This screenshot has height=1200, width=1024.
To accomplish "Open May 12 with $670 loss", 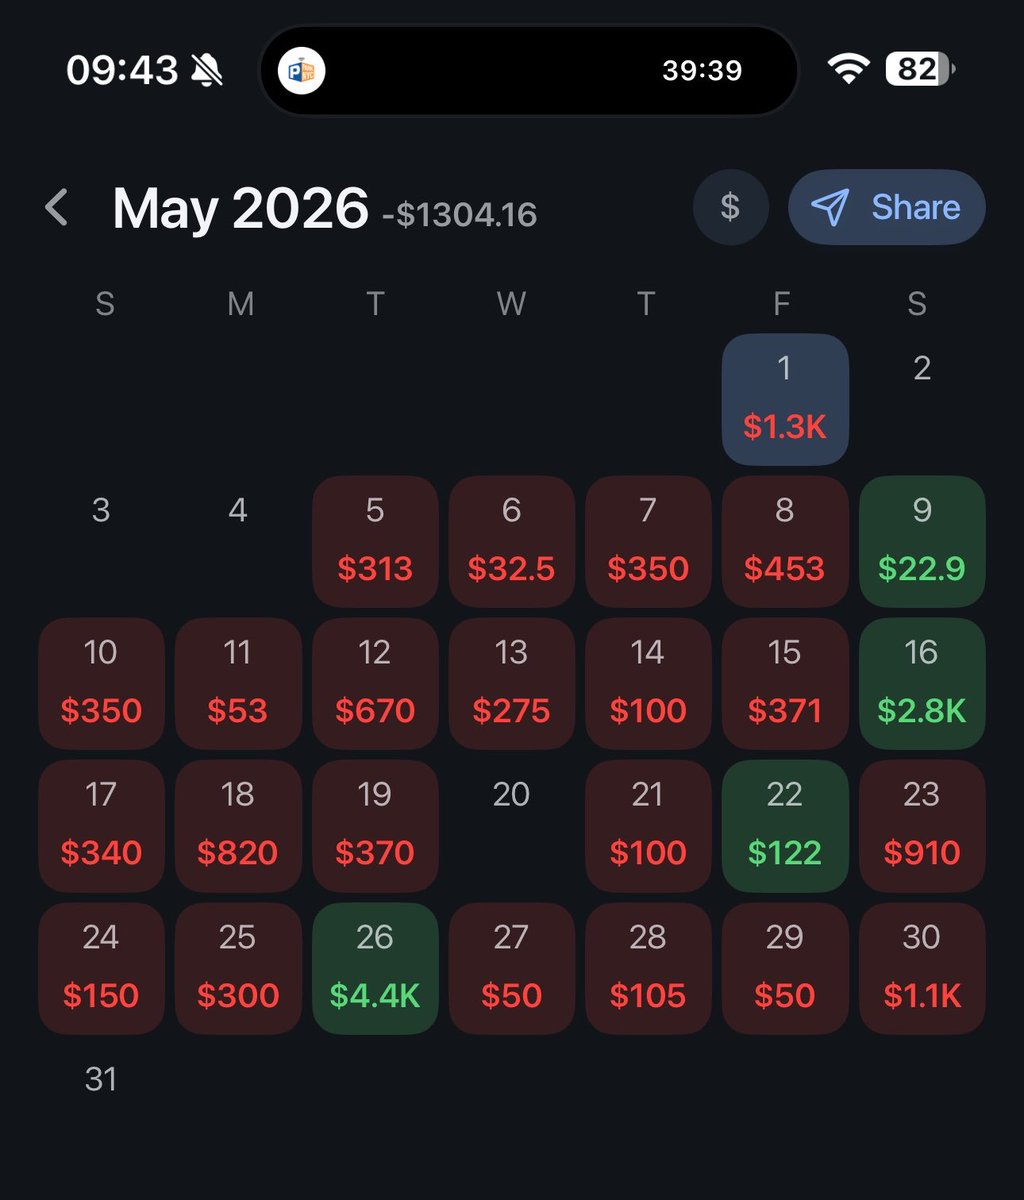I will (x=375, y=683).
